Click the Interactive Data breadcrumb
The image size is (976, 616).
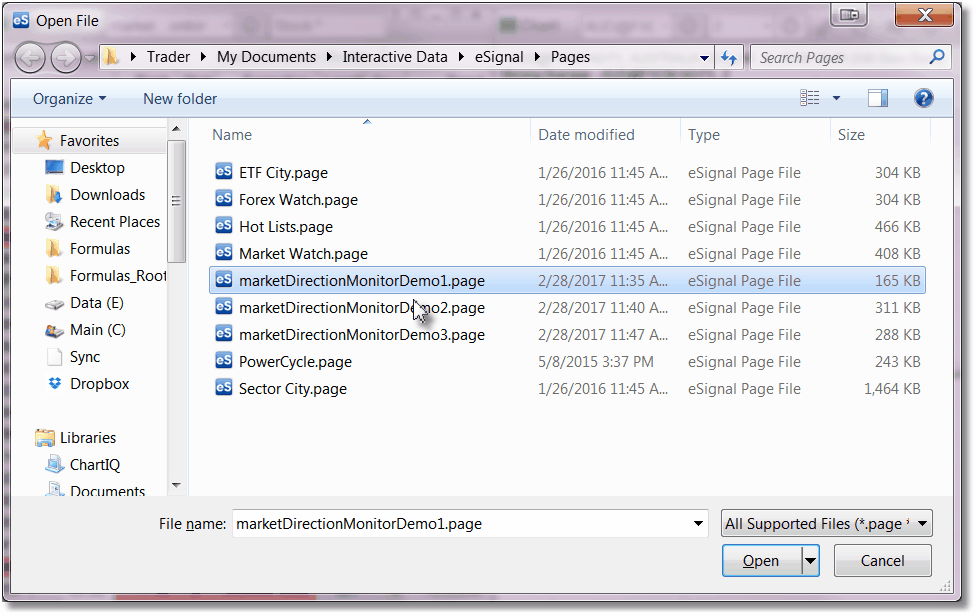pos(395,57)
